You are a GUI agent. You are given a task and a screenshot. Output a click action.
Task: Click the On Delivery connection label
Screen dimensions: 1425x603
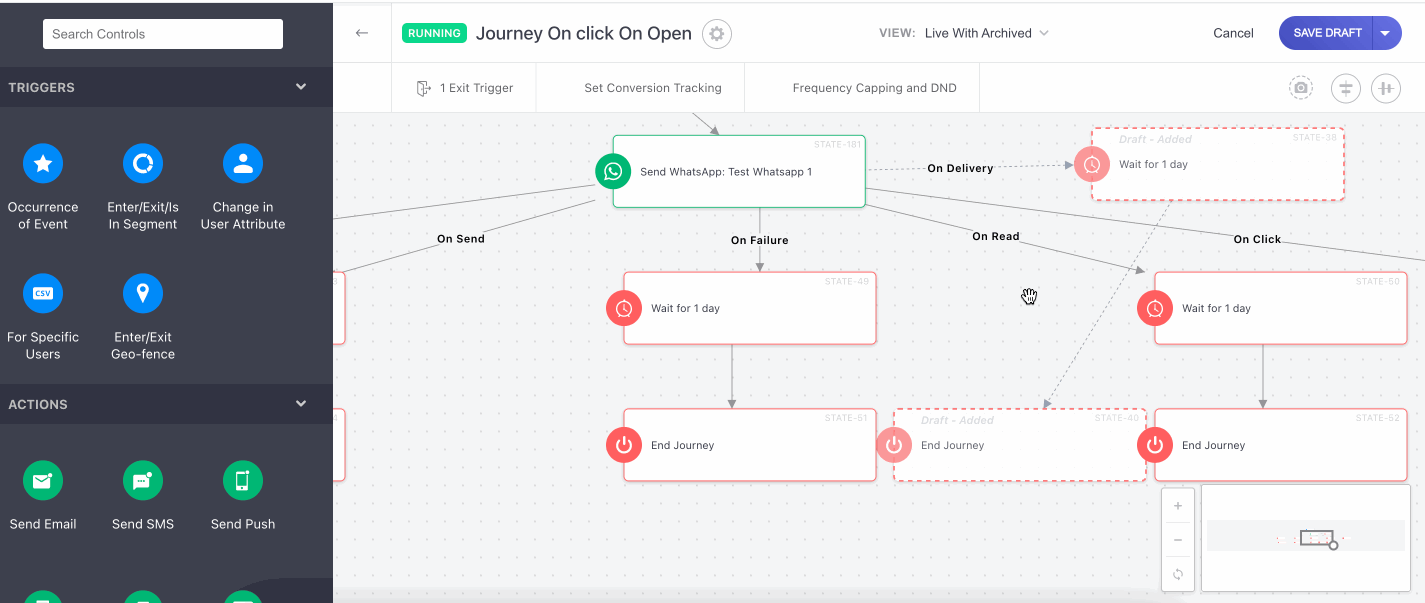tap(960, 168)
